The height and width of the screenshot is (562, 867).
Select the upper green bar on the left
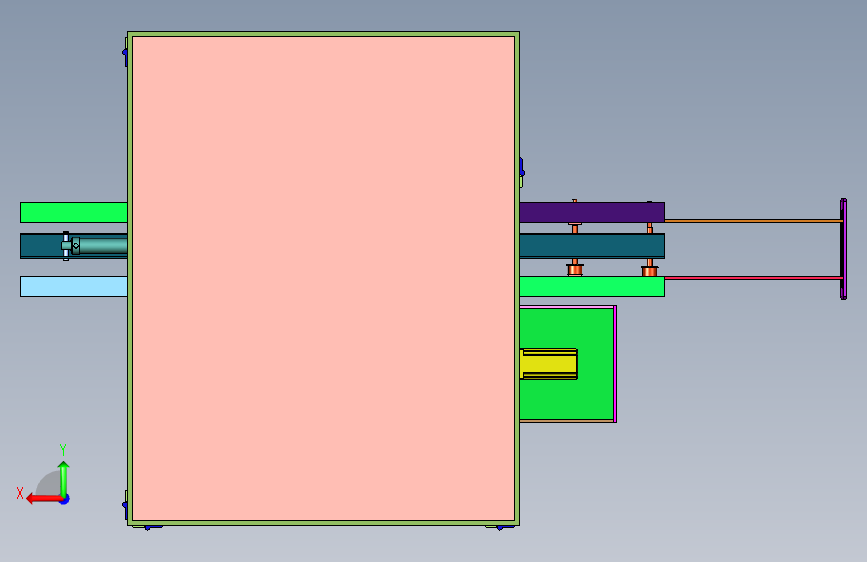(74, 212)
